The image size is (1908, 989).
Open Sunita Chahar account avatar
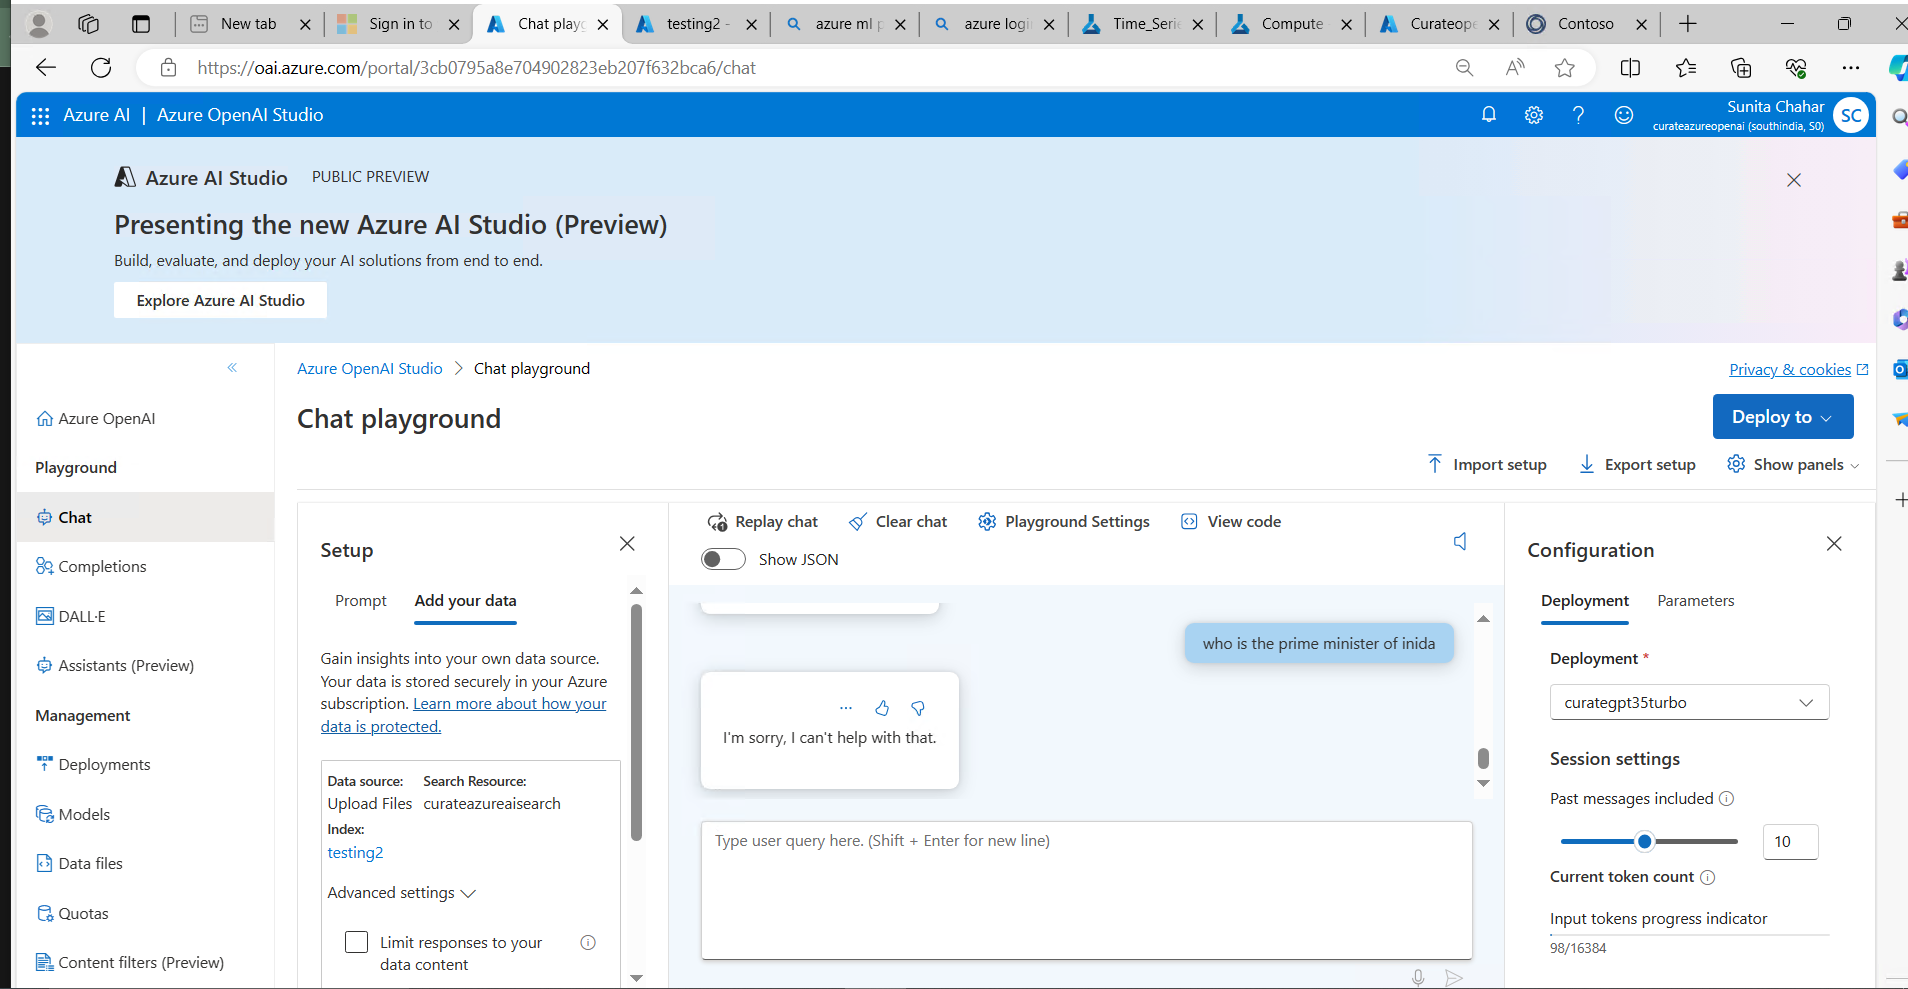(1851, 115)
